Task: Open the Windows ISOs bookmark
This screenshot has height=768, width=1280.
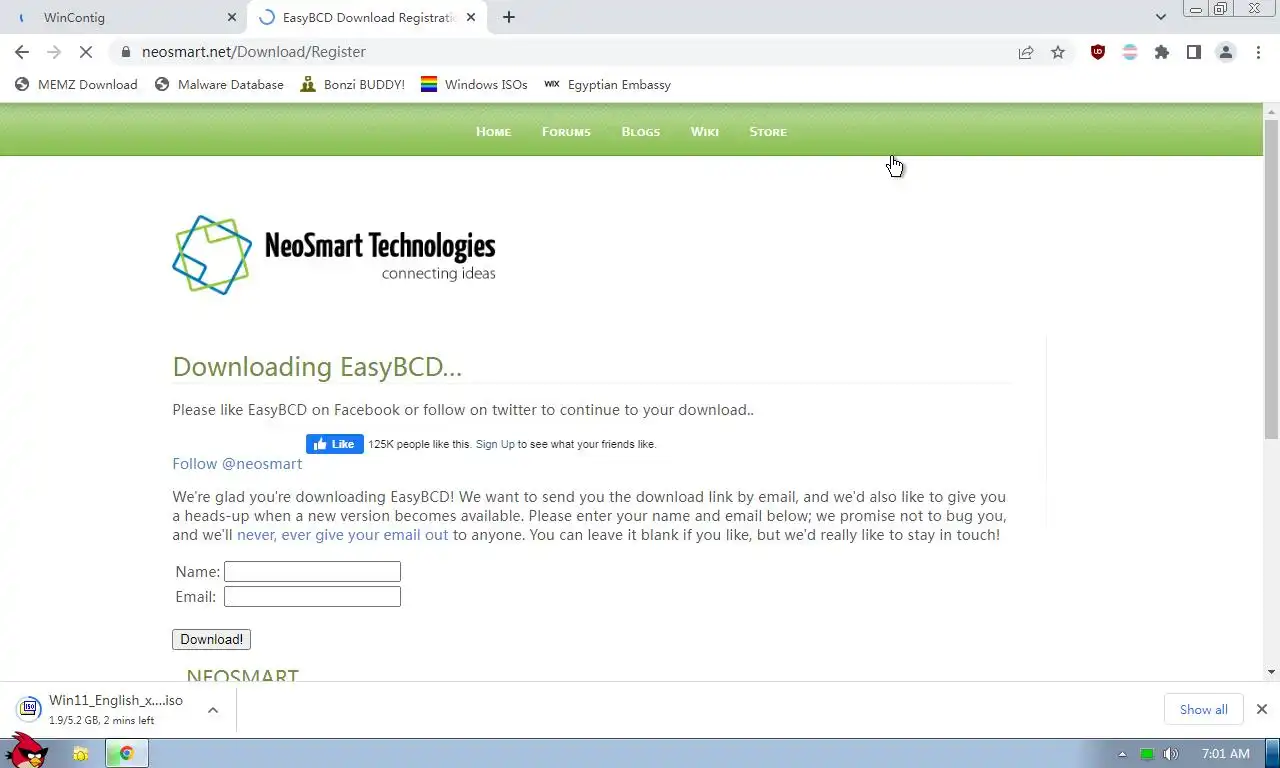Action: (474, 85)
